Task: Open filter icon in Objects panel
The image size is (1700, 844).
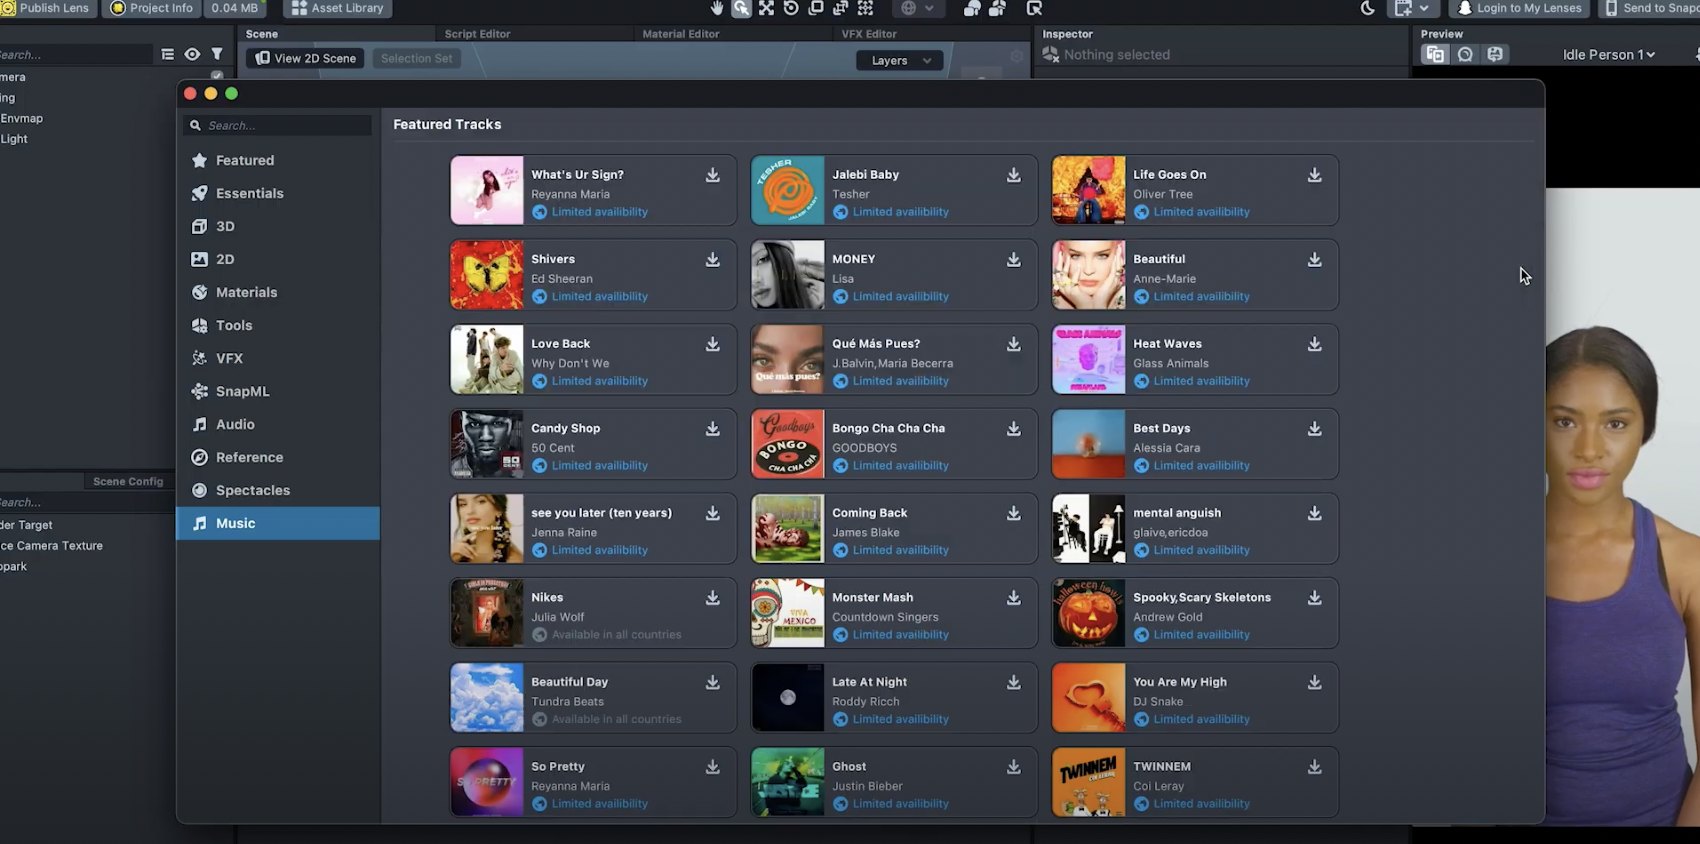Action: coord(217,54)
